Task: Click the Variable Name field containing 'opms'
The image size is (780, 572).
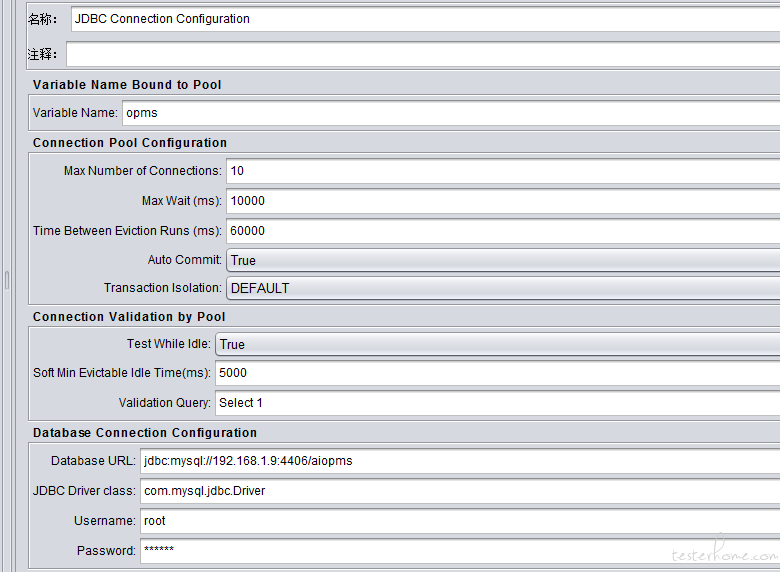Action: pos(451,113)
